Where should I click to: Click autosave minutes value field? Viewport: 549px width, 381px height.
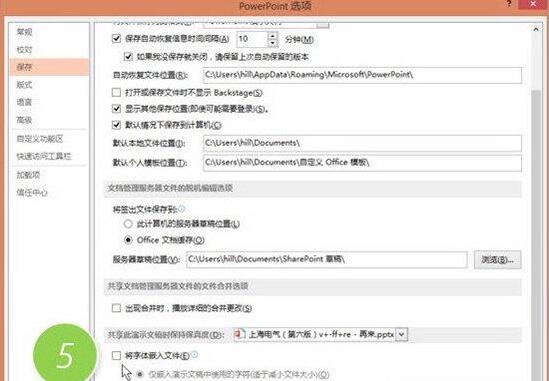252,39
